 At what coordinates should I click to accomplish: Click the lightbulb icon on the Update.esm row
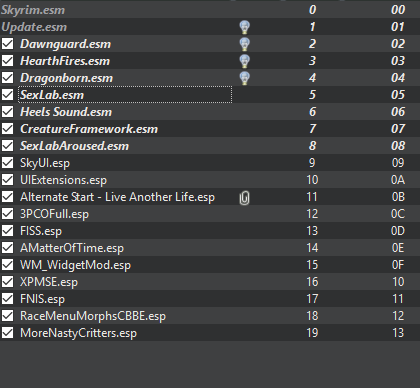[x=245, y=27]
